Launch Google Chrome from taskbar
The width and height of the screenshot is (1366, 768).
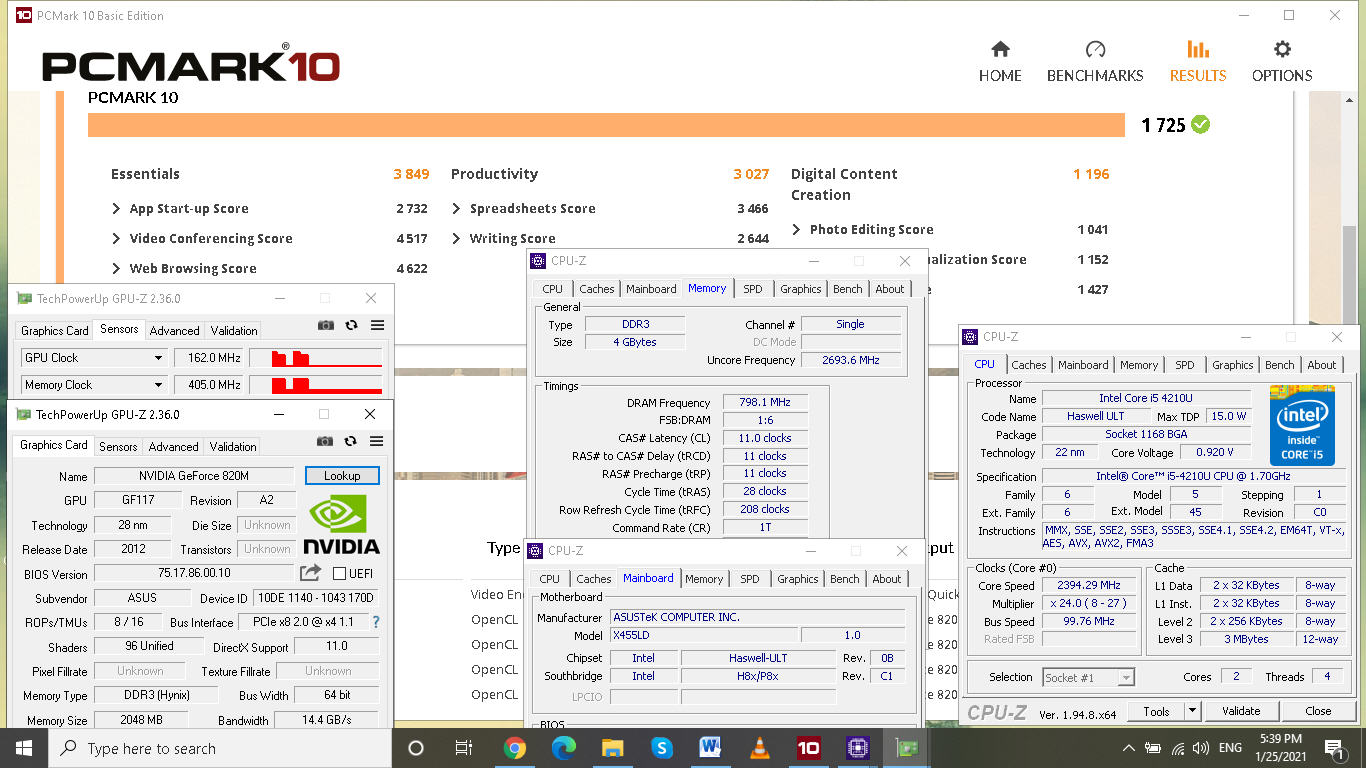click(515, 748)
